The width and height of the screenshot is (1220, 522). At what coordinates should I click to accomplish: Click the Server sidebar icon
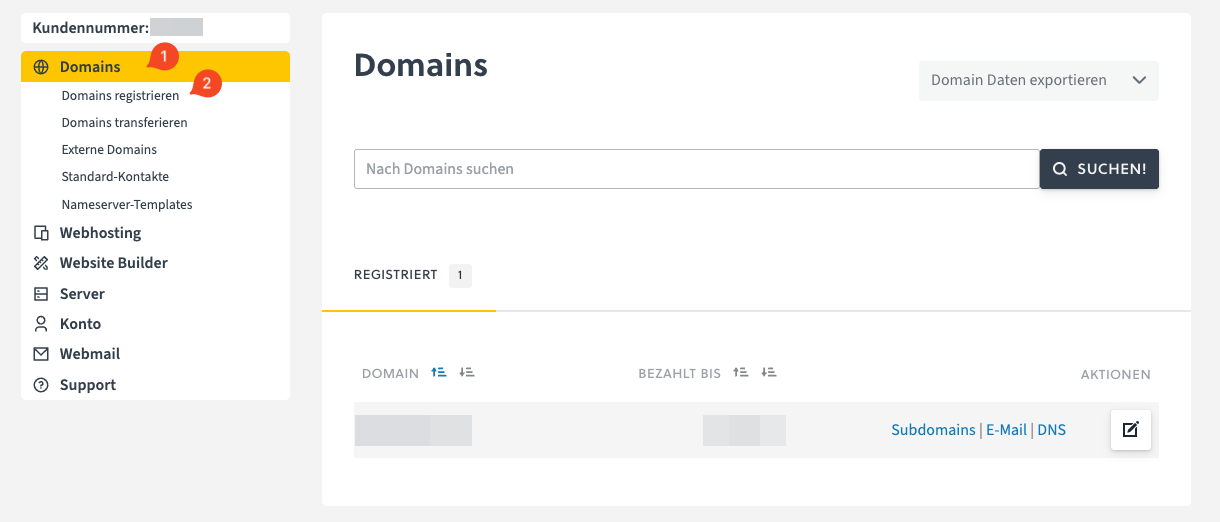41,294
